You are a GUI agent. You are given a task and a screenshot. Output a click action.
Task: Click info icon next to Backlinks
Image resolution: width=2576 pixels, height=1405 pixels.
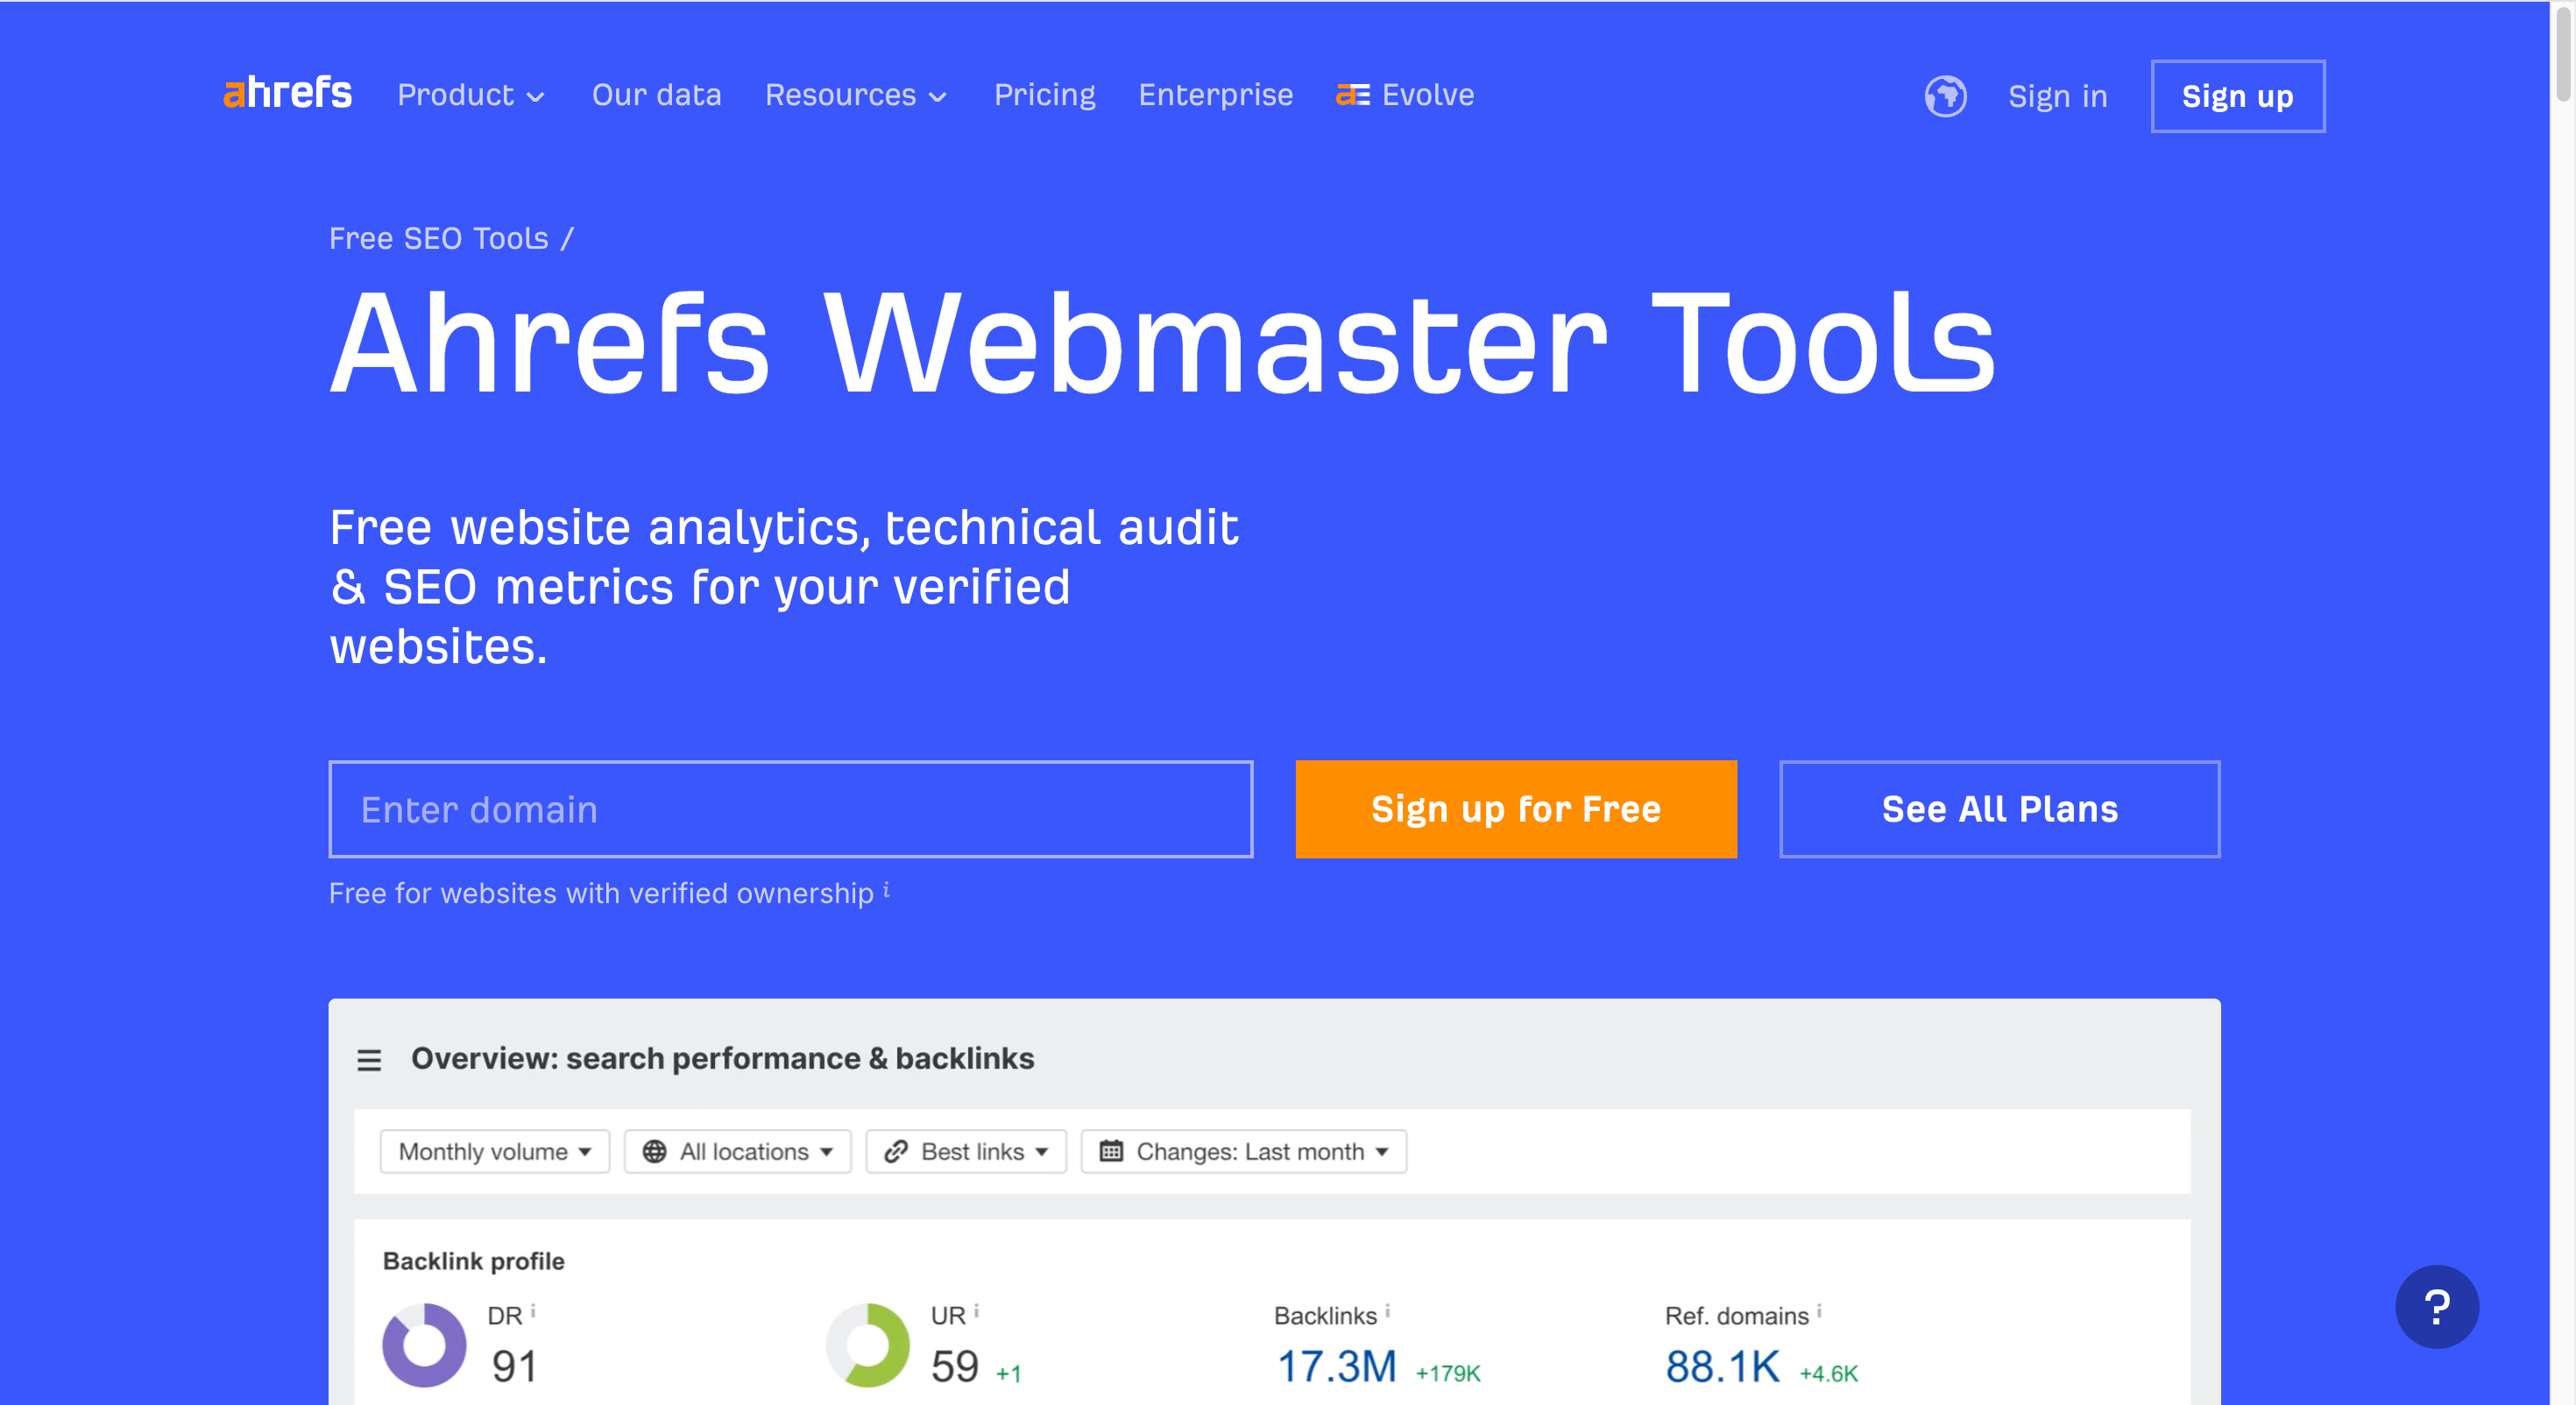[1387, 1310]
